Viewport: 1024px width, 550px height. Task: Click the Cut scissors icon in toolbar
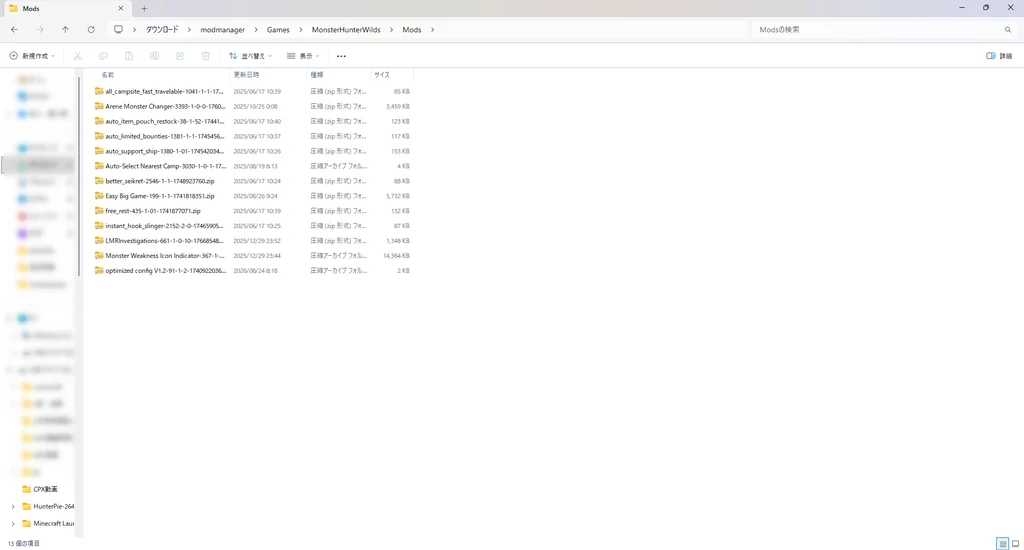78,56
